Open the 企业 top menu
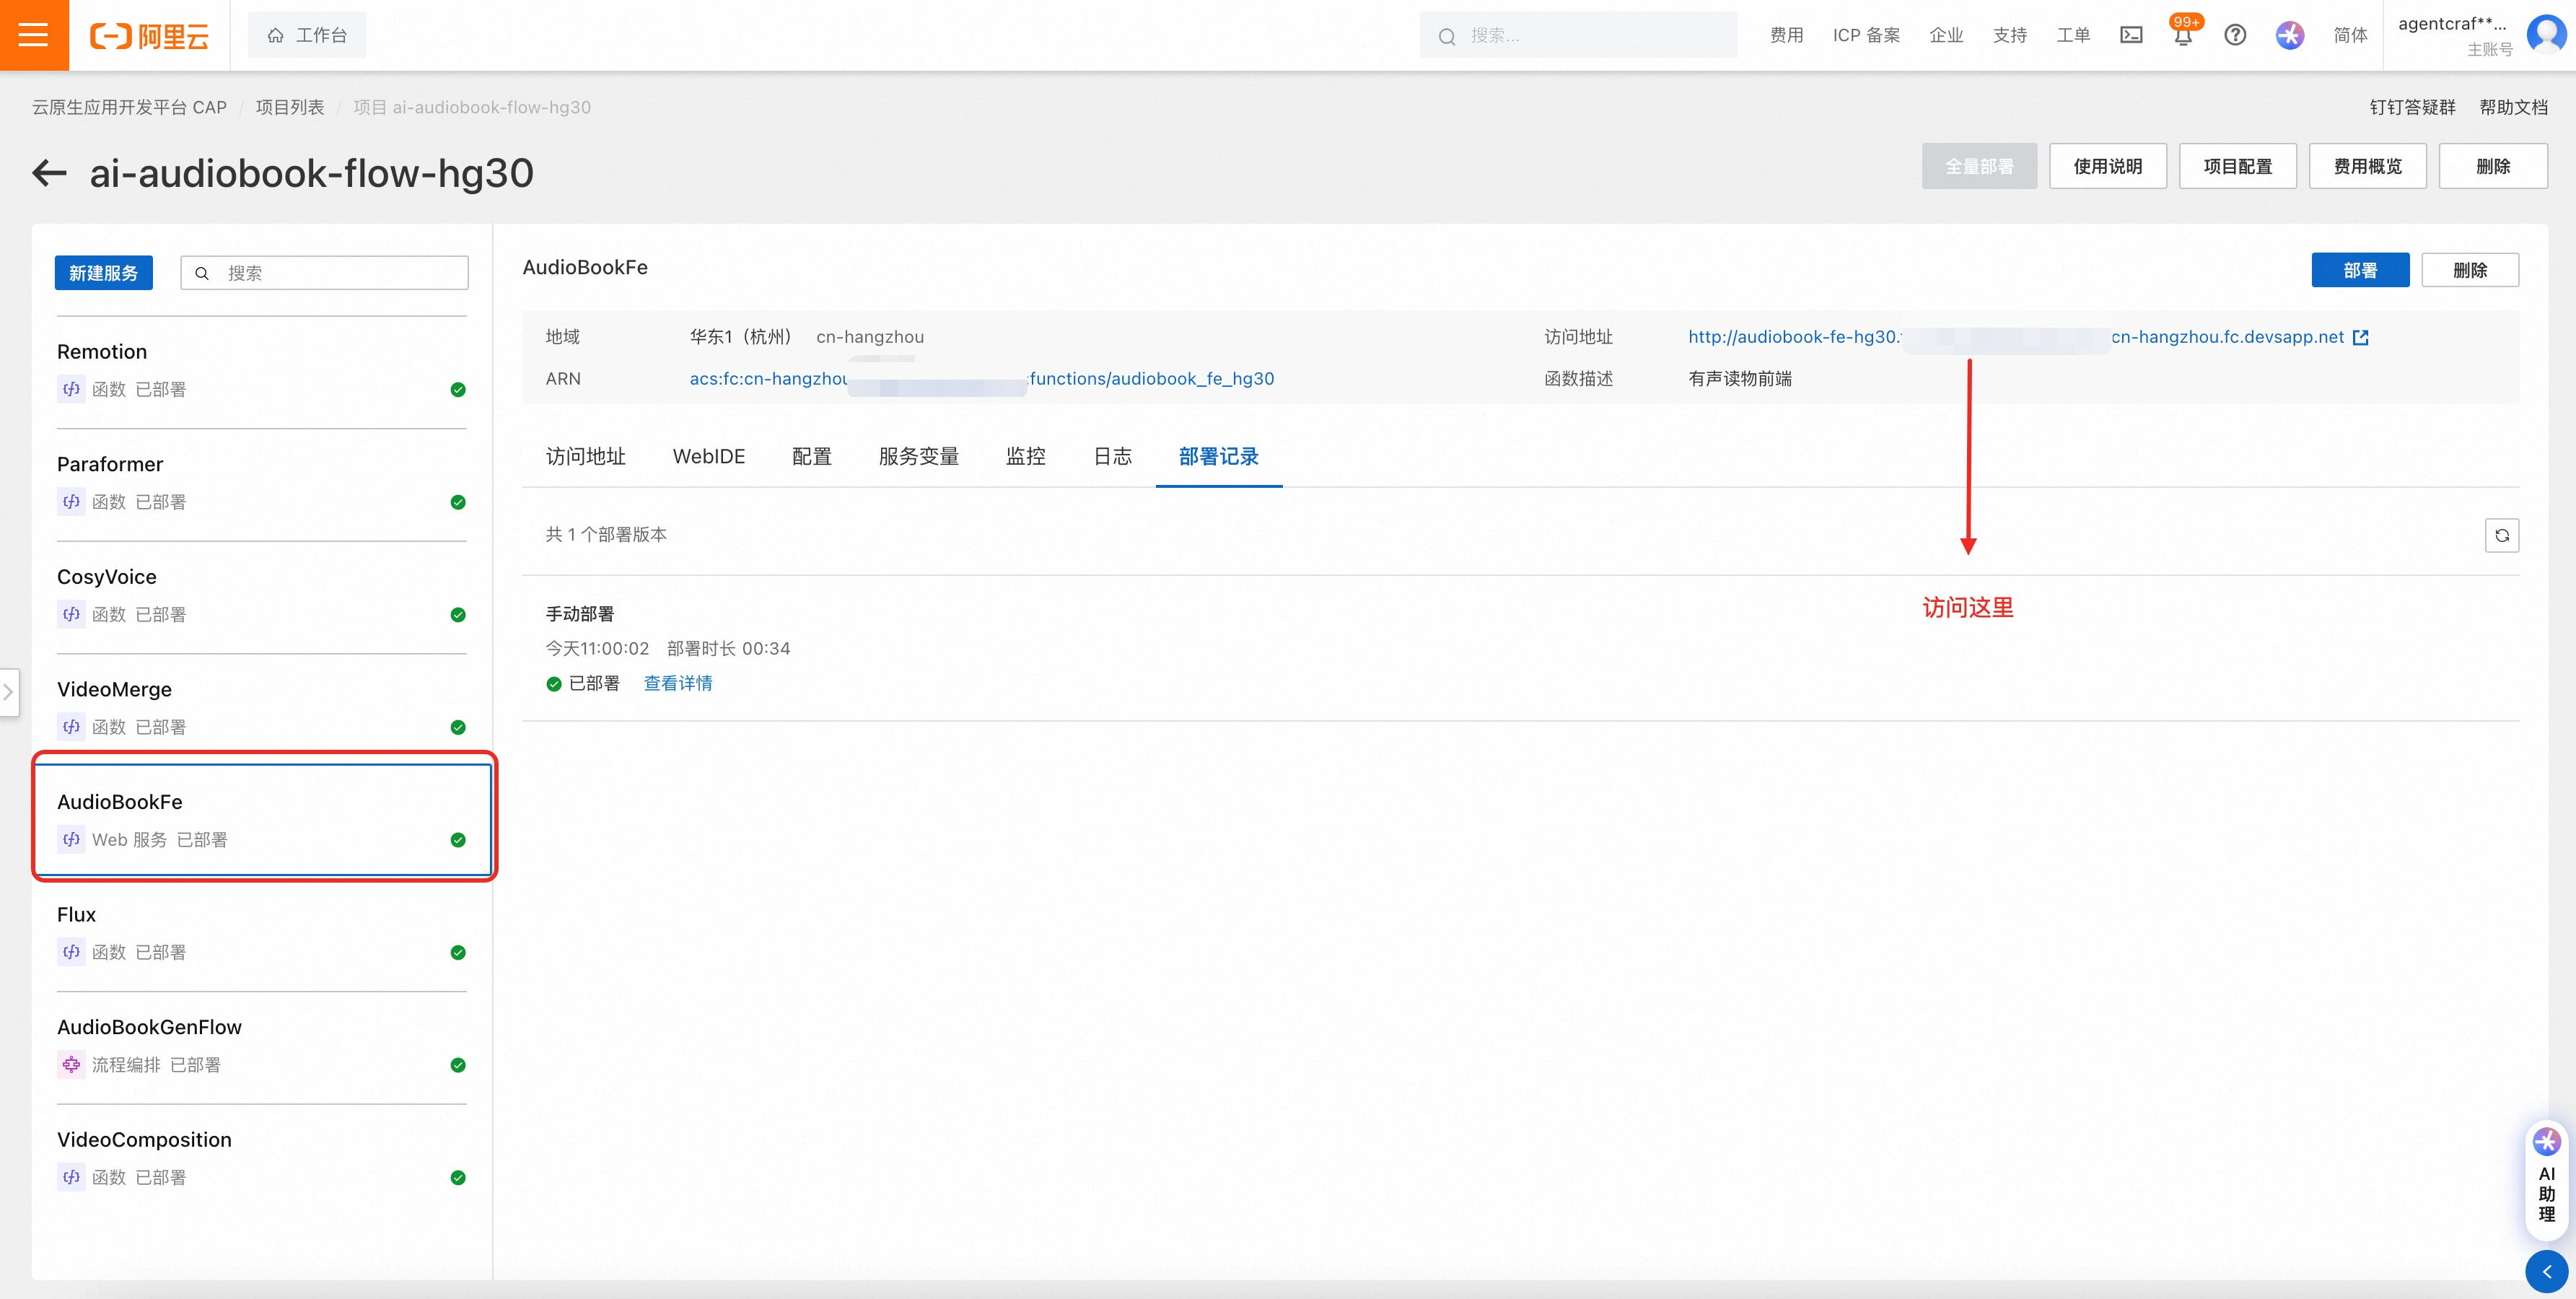This screenshot has width=2576, height=1299. coord(1946,35)
